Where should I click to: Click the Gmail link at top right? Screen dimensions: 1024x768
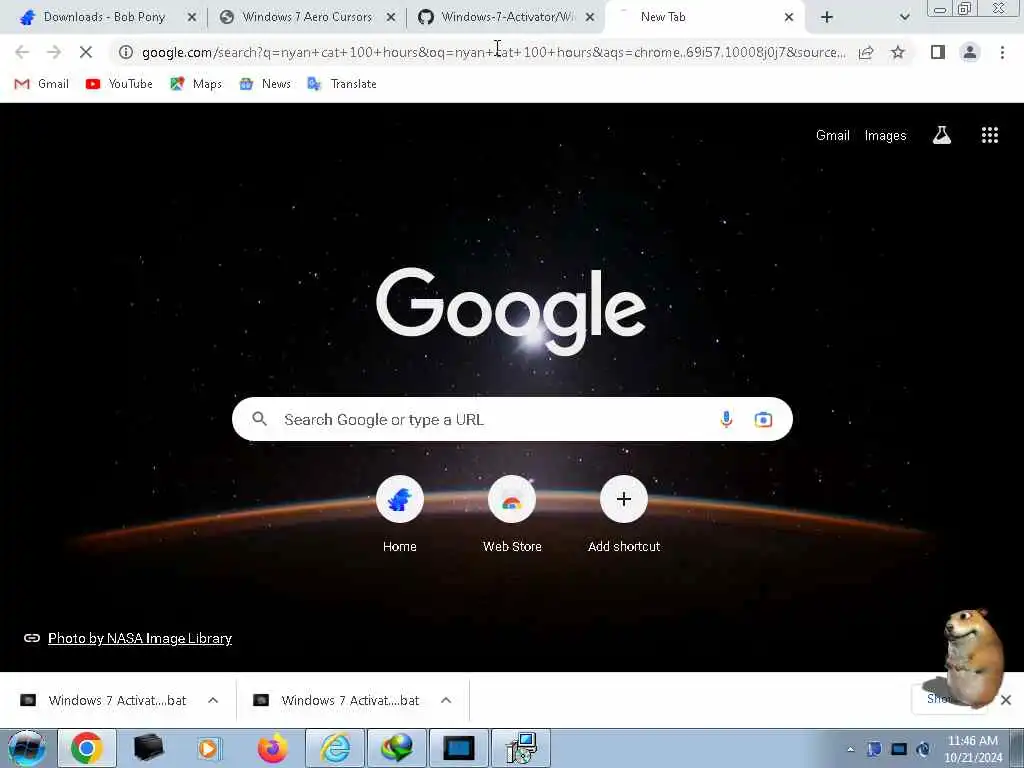833,135
